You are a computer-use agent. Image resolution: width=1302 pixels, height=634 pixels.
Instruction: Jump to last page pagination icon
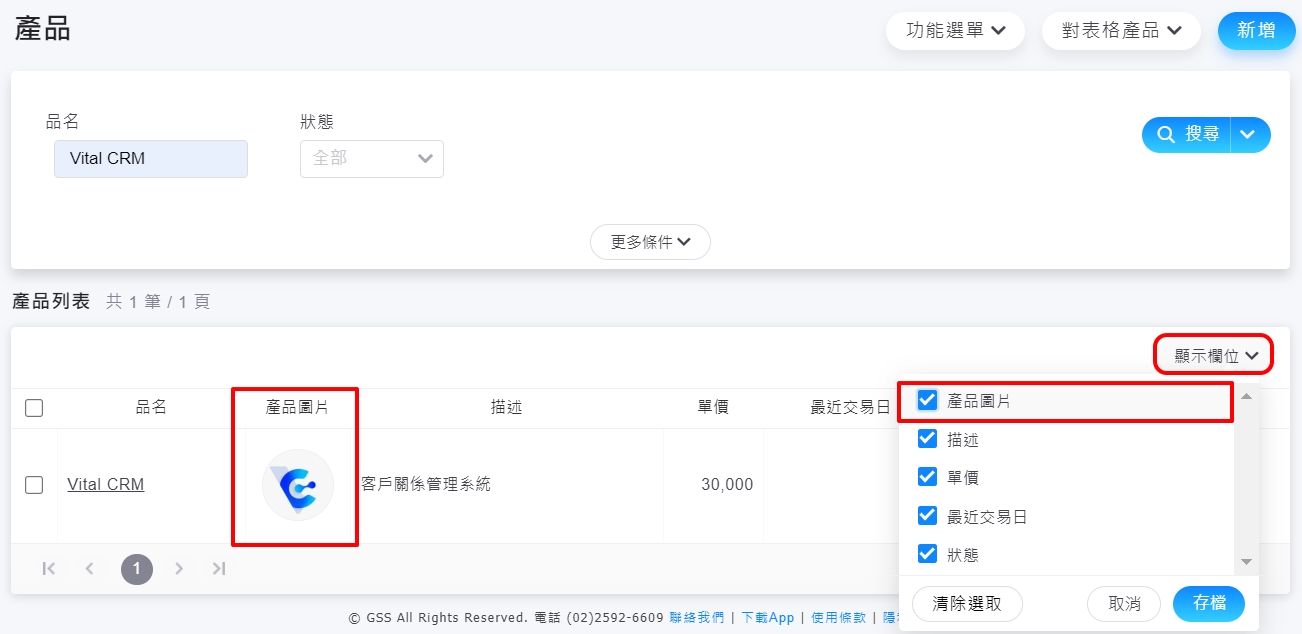pyautogui.click(x=219, y=569)
